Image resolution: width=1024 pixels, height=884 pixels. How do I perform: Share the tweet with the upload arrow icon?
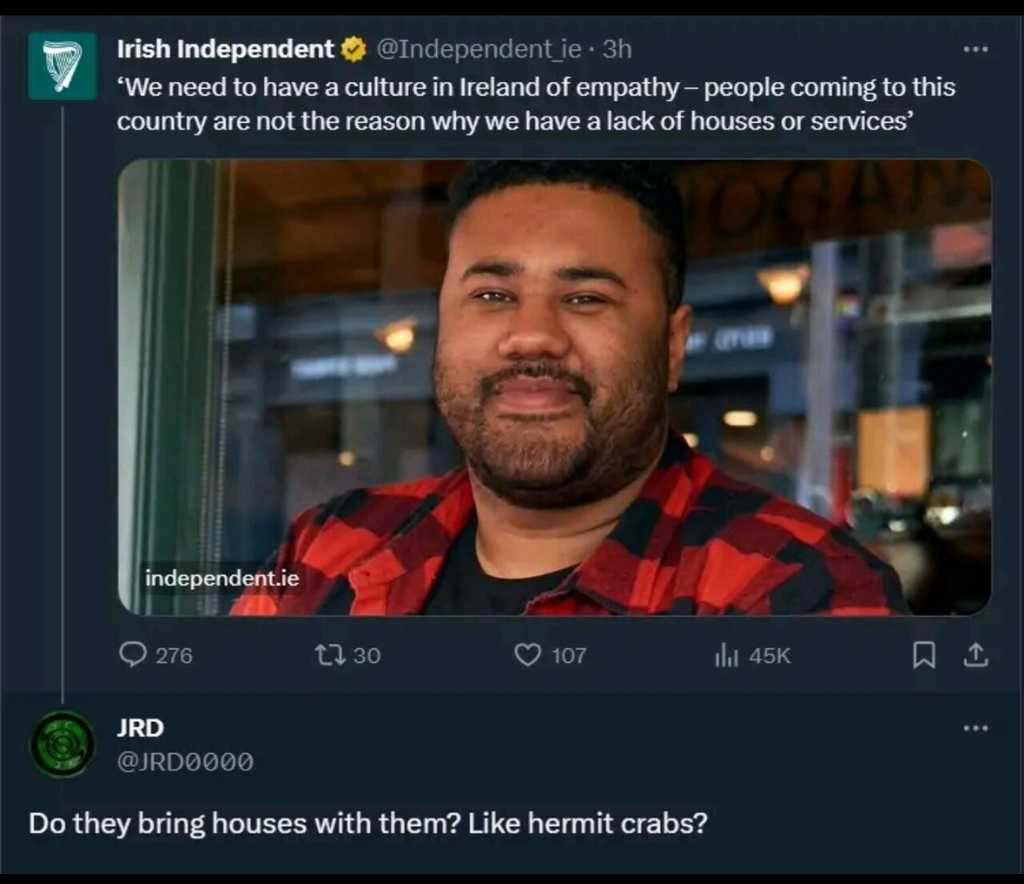pyautogui.click(x=976, y=655)
